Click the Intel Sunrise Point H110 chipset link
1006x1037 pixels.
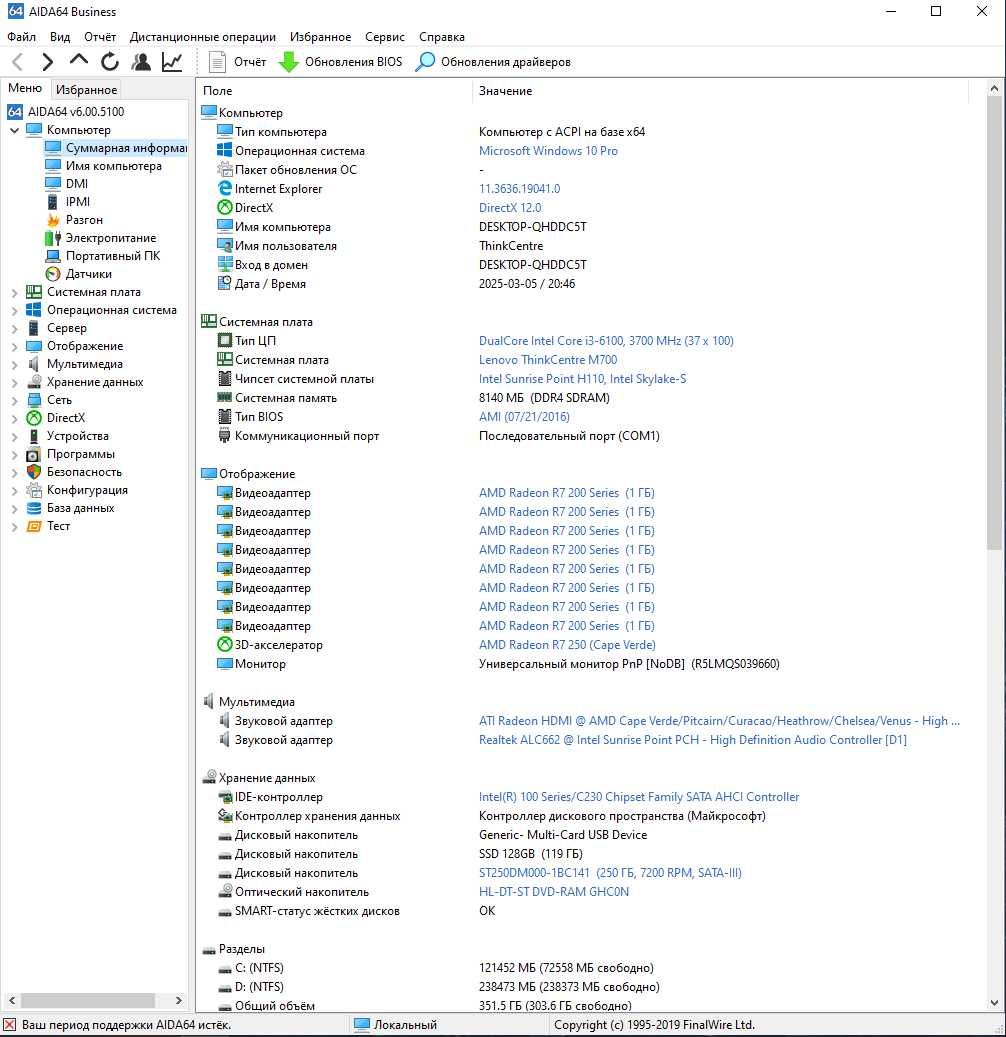coord(582,379)
